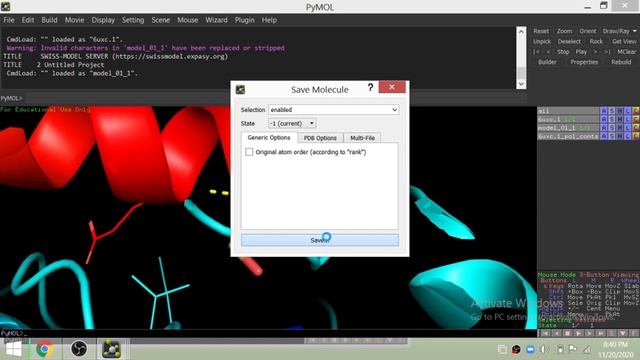
Task: Click the Get View button
Action: point(624,41)
